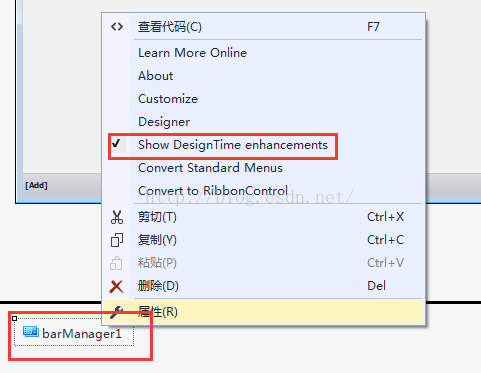The width and height of the screenshot is (481, 373).
Task: Open Learn More Online
Action: pos(192,53)
